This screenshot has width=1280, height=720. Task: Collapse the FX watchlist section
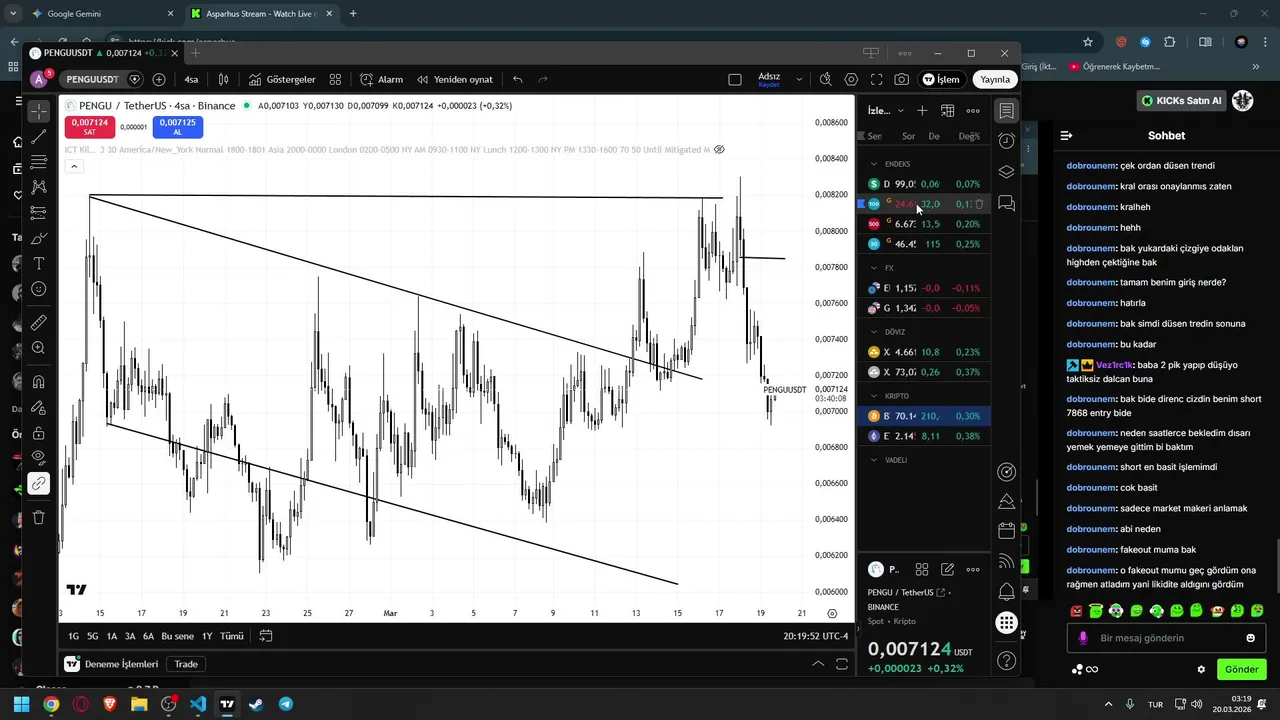click(x=874, y=268)
